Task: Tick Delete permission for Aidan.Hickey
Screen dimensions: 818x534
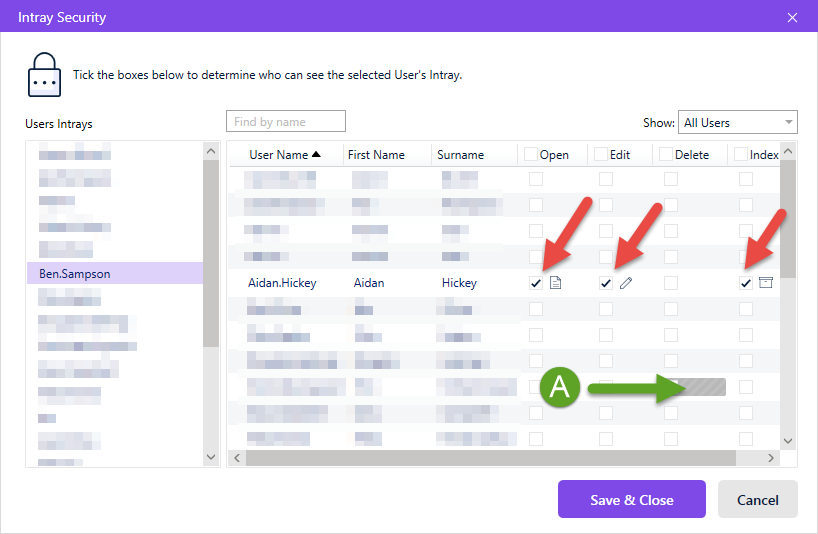Action: coord(671,283)
